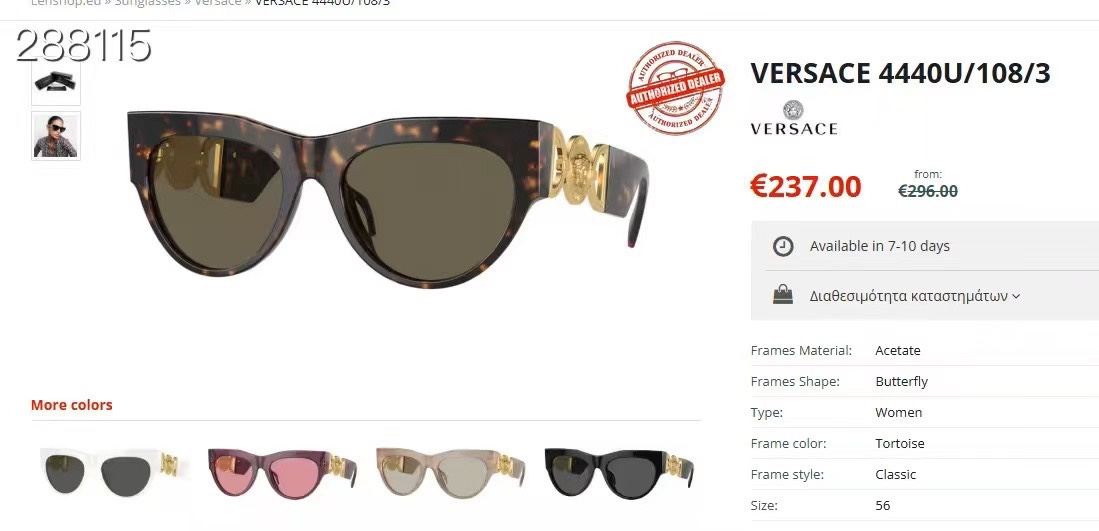Screen dimensions: 1099x531
Task: Go to Lenshop.eu home breadcrumb link
Action: tap(66, 3)
